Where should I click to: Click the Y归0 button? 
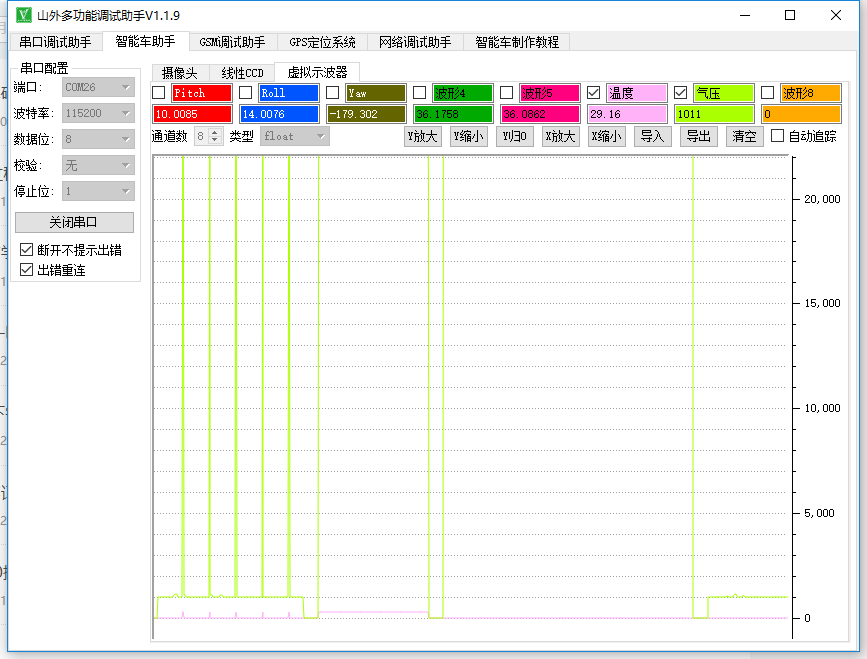pos(515,136)
